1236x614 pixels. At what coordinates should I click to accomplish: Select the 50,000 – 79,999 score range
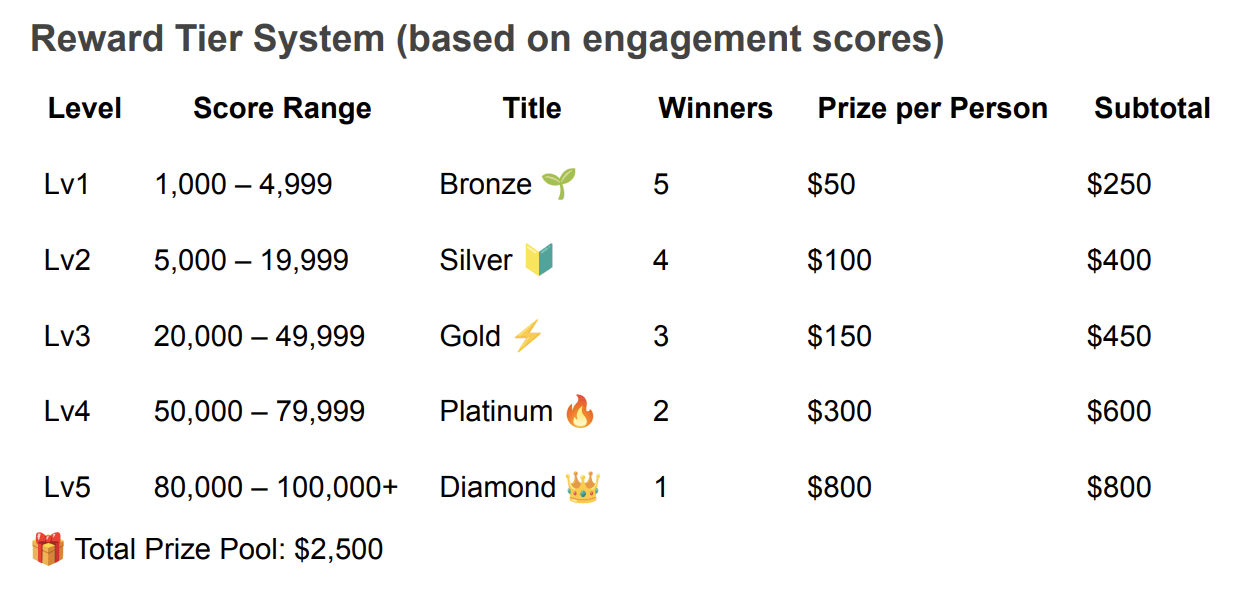(259, 411)
